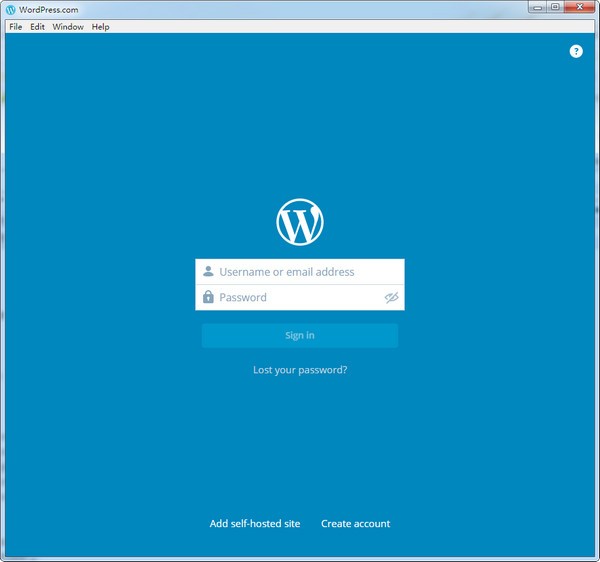This screenshot has height=562, width=600.
Task: Close the WordPress.com window
Action: coord(579,7)
